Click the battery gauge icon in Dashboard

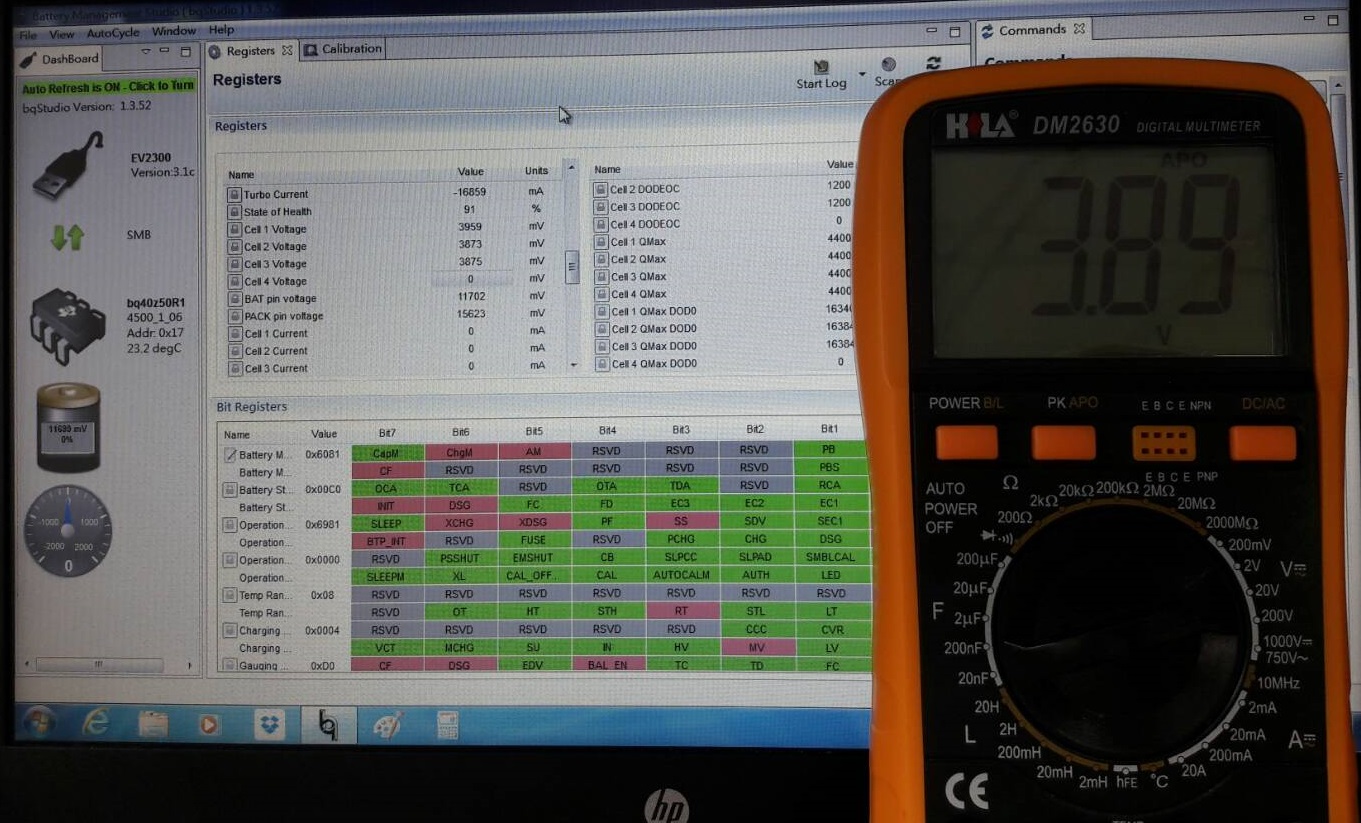point(68,427)
